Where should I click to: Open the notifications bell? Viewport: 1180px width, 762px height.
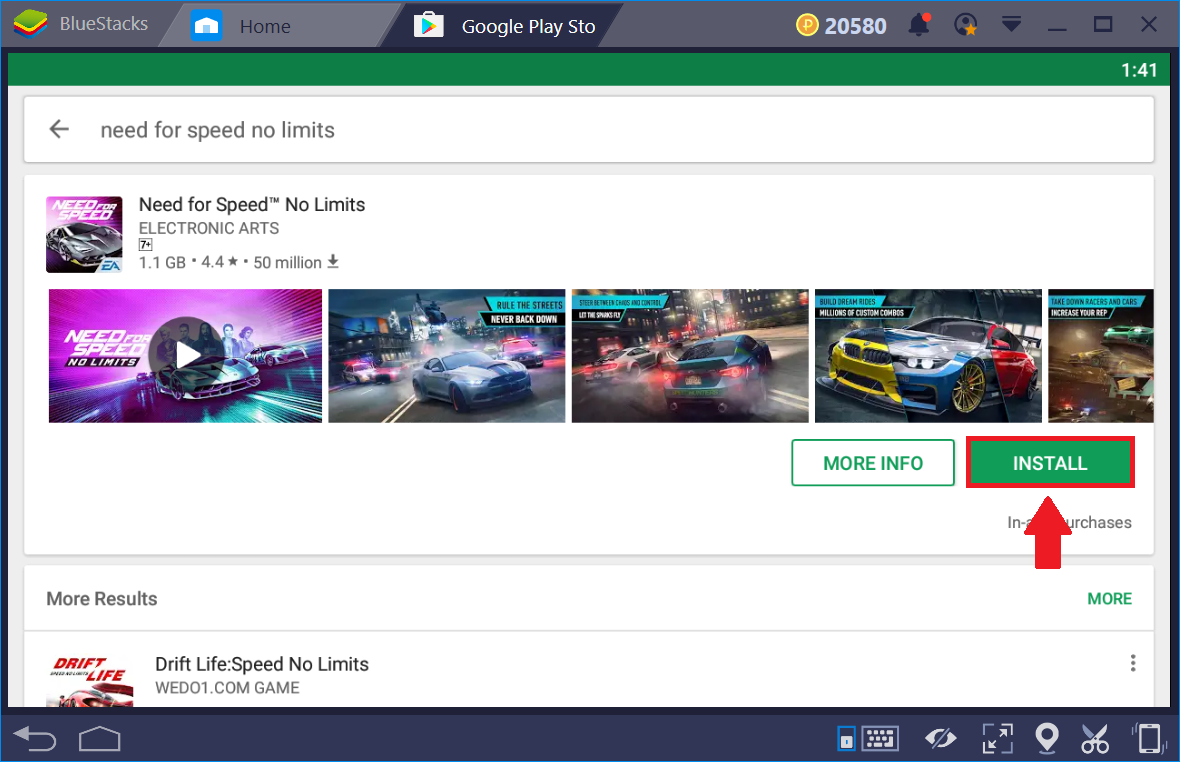[919, 25]
